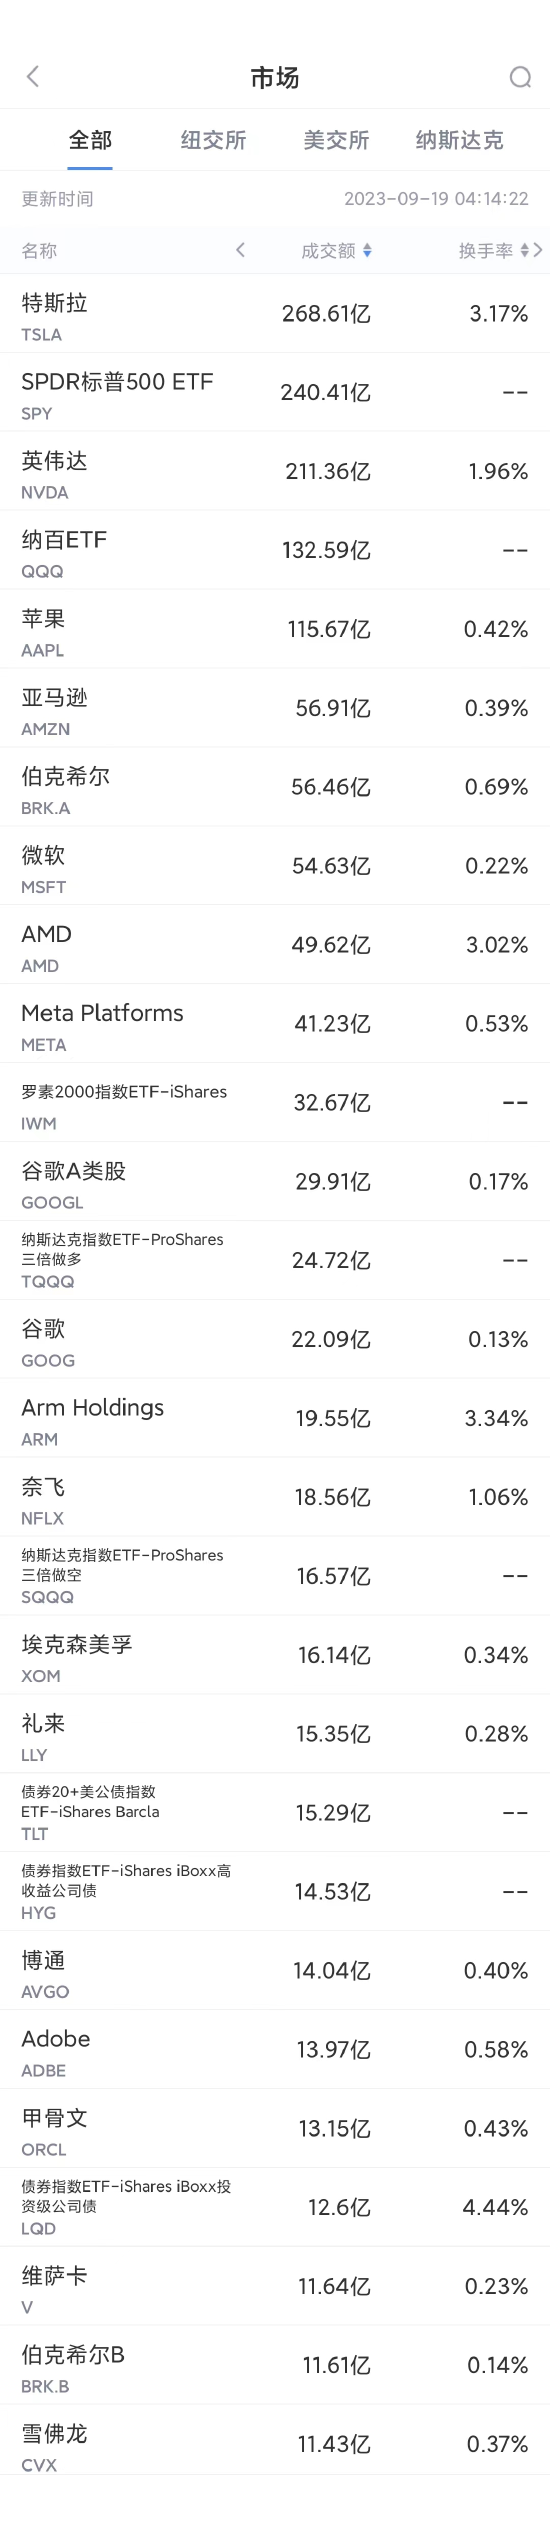Open the 特斯拉 TSLA stock row
Screen dimensions: 550x2540
(x=275, y=314)
